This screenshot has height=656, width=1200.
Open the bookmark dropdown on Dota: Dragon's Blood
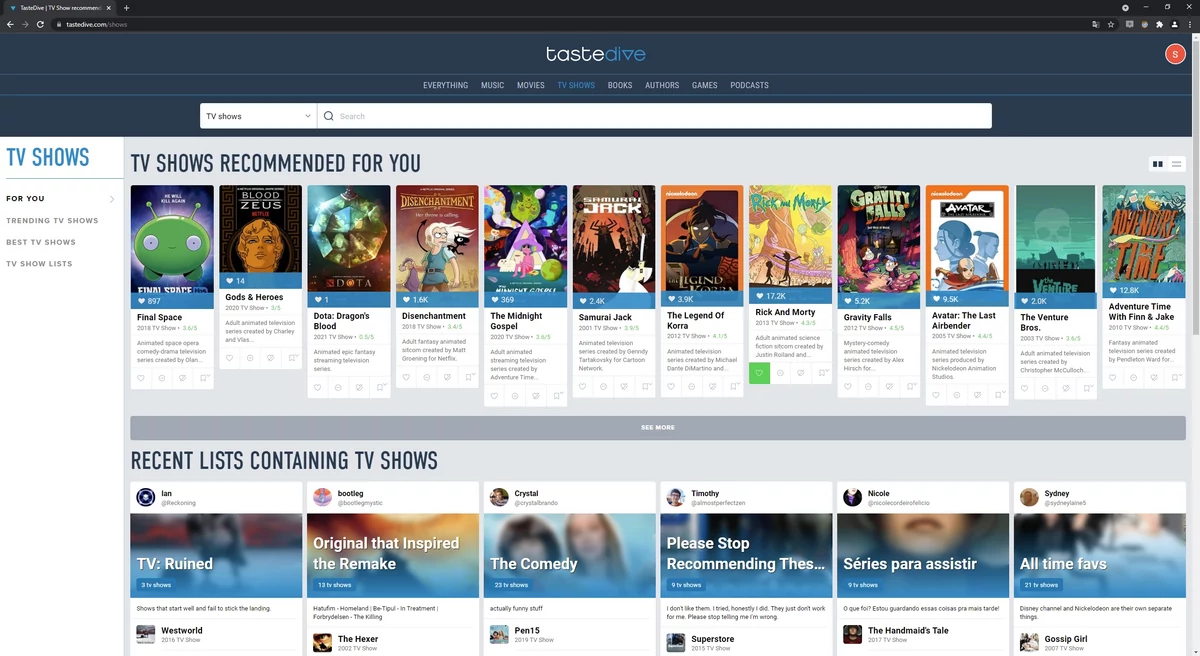(x=380, y=387)
